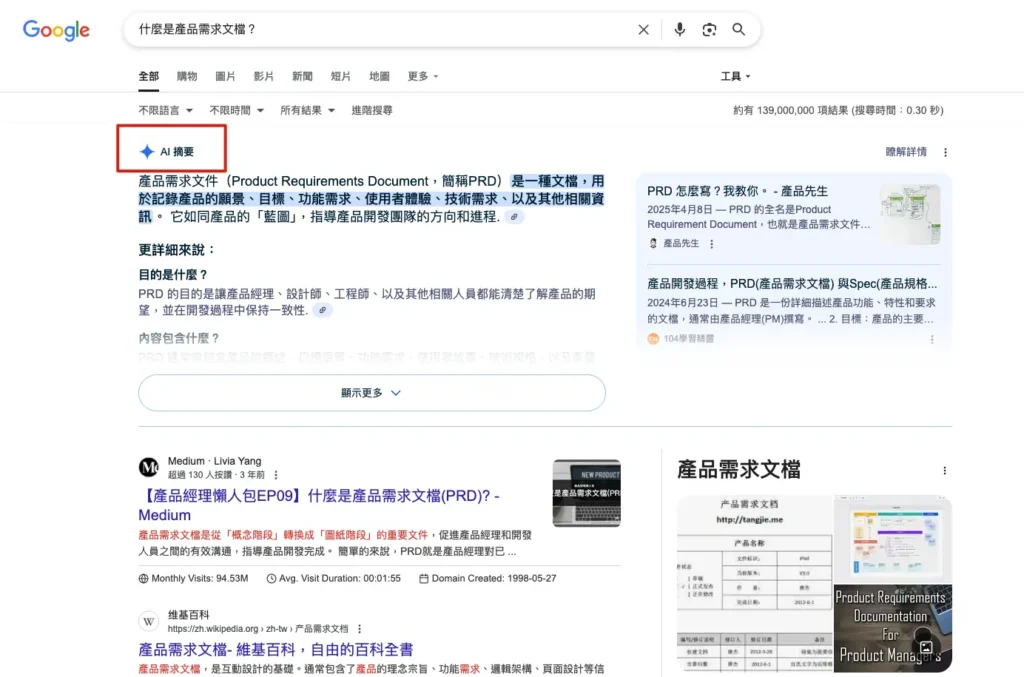
Task: Open the 所有結果 results filter dropdown
Action: (308, 110)
